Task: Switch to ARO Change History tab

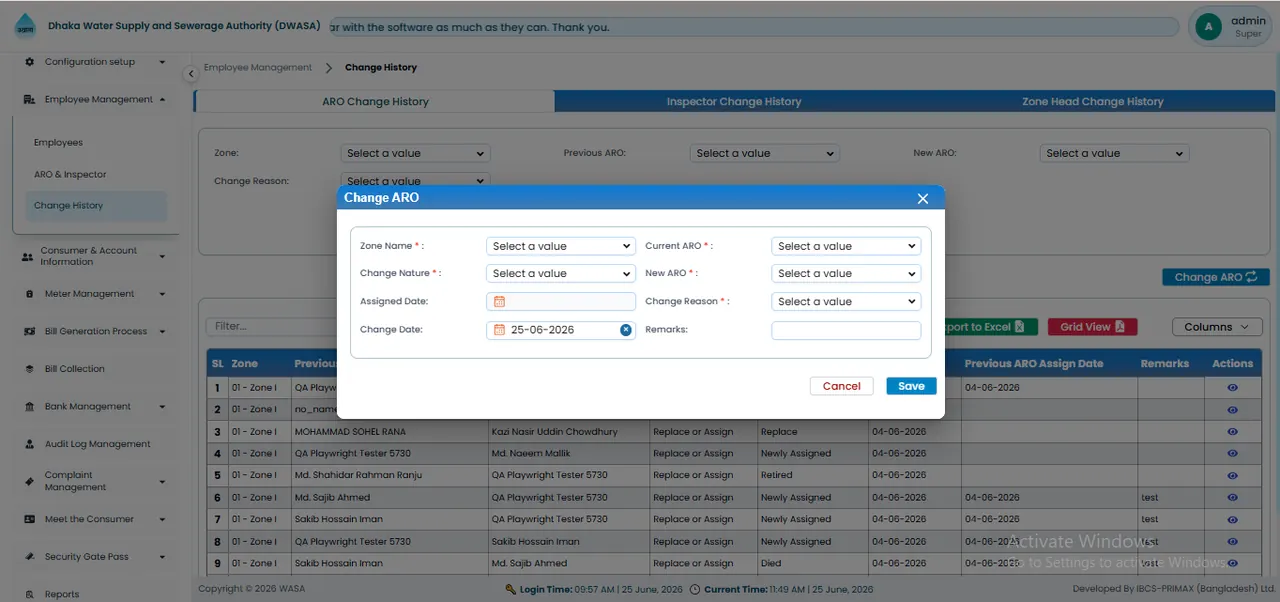Action: (375, 101)
